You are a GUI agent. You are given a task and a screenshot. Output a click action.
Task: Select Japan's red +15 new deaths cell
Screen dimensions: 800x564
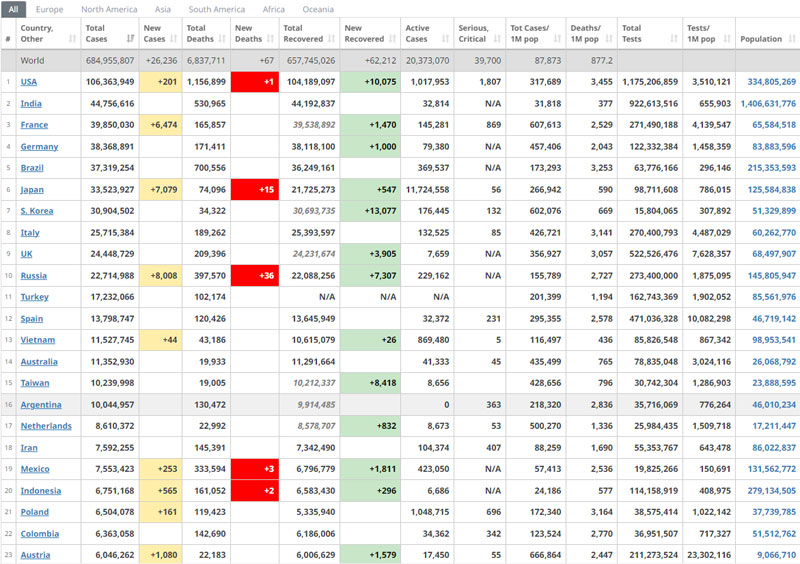click(255, 190)
